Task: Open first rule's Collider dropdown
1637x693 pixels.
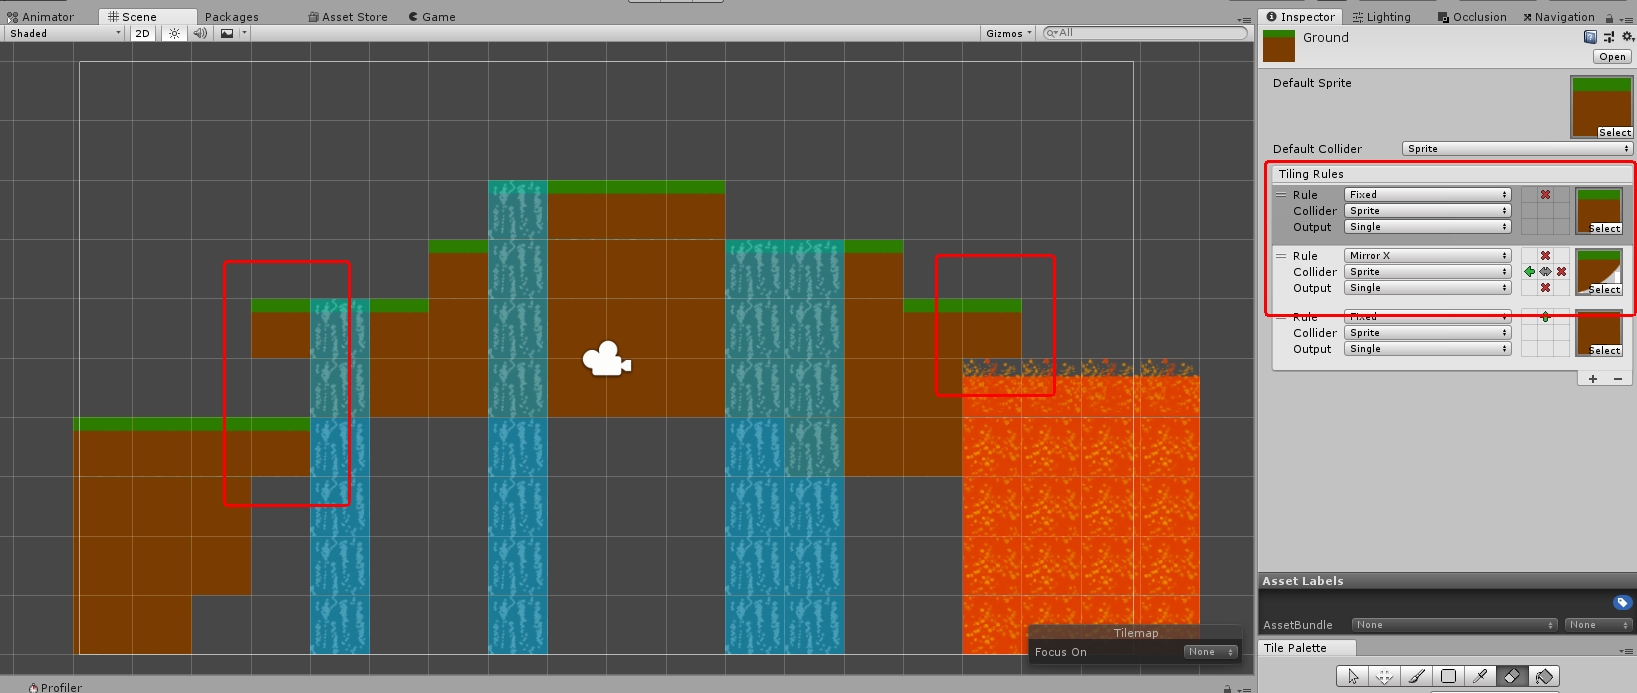Action: [1427, 211]
